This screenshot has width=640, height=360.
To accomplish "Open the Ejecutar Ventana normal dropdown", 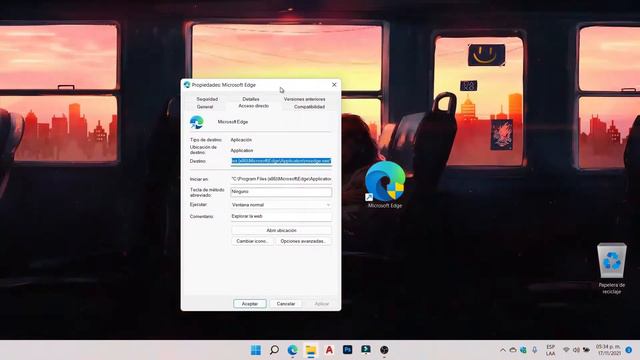I will pos(281,204).
